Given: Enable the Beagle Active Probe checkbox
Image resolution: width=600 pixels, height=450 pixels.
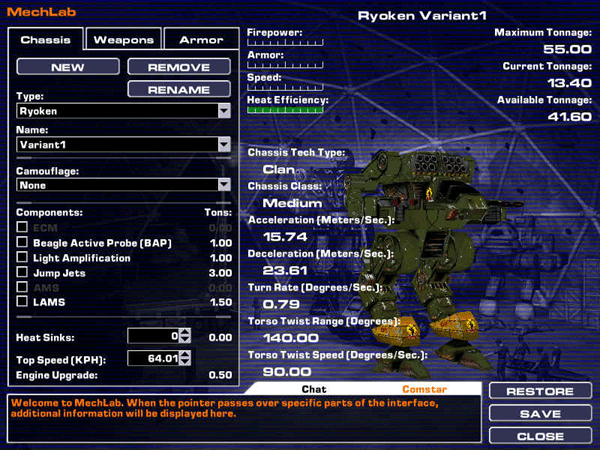Looking at the screenshot, I should tap(22, 243).
